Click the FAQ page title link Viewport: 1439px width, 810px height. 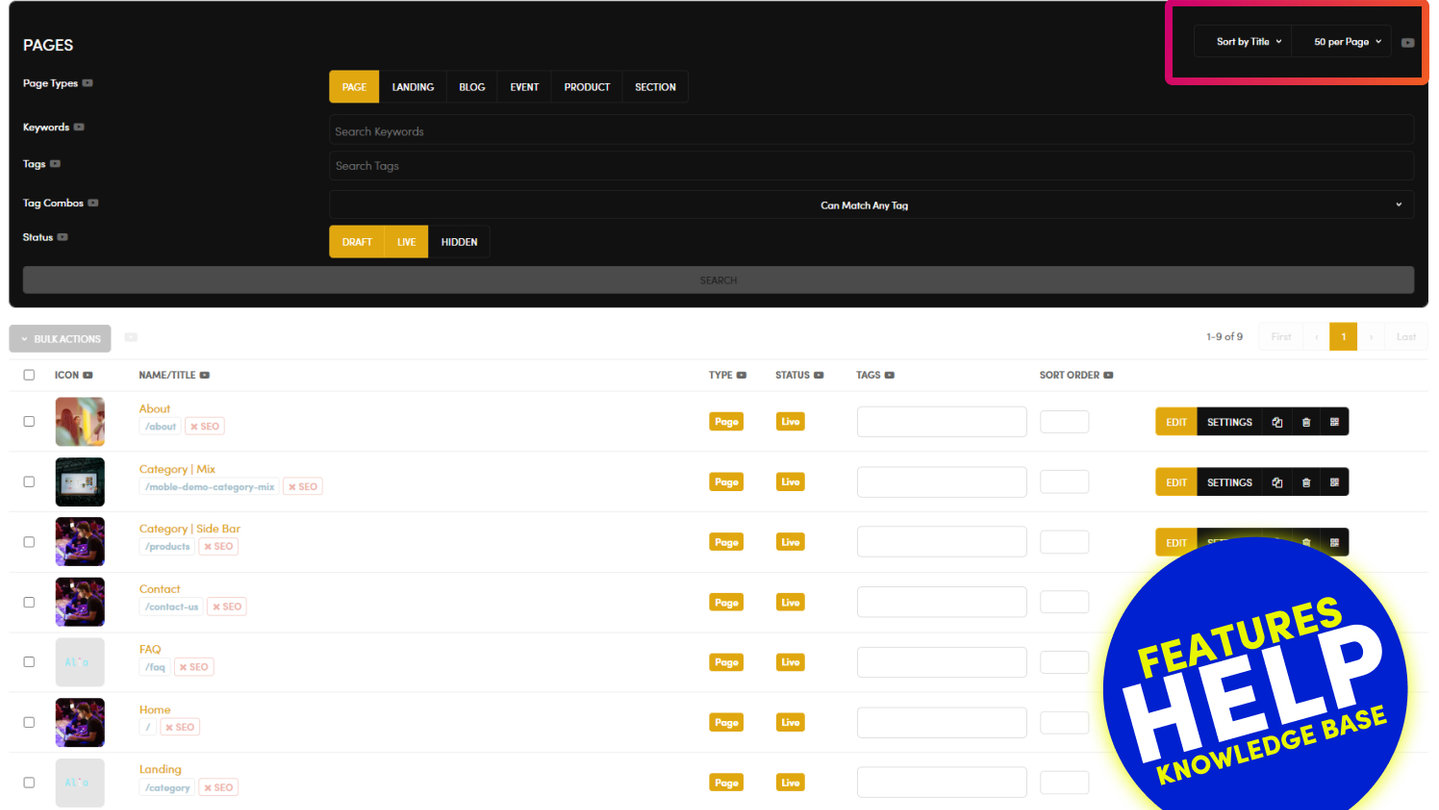(150, 649)
